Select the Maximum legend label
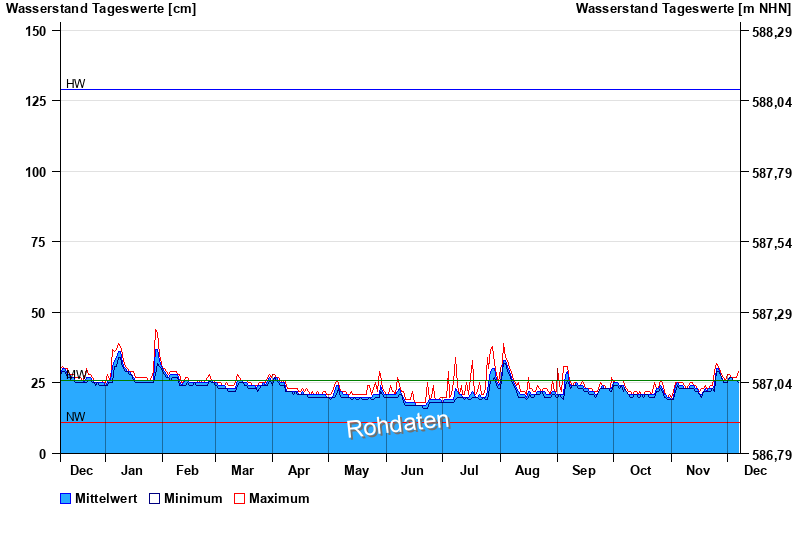 point(279,498)
